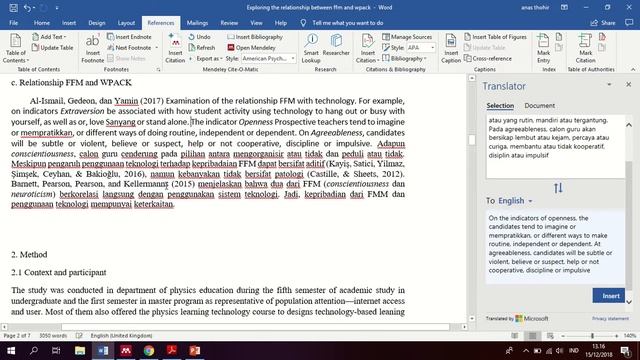Screen dimensions: 640x360
Task: Insert a footnote with the ab icon
Action: [93, 48]
